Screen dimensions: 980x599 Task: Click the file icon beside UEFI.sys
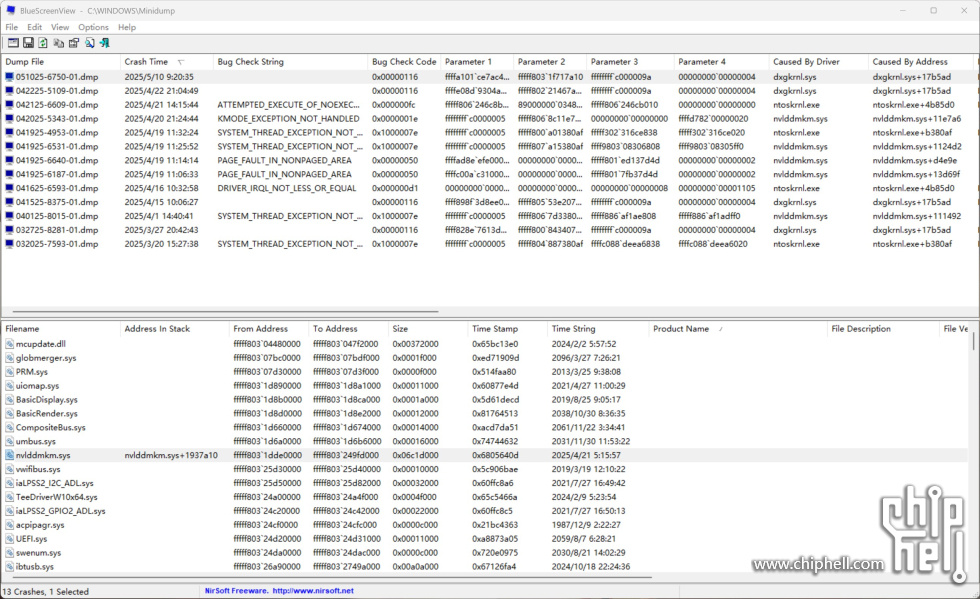point(9,539)
